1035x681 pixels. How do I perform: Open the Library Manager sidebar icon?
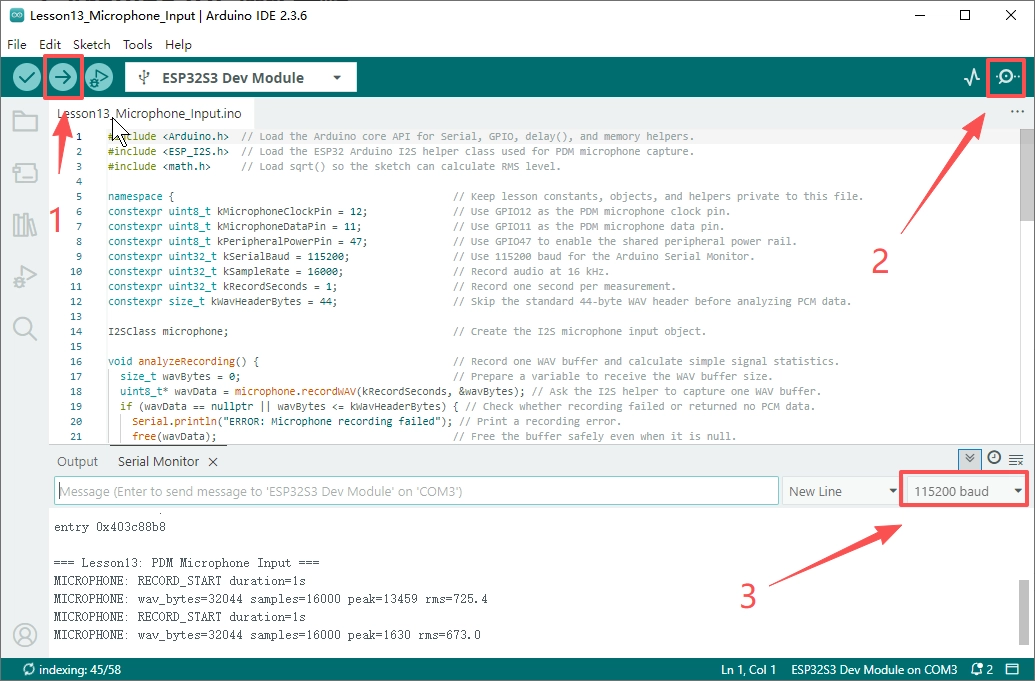point(25,224)
